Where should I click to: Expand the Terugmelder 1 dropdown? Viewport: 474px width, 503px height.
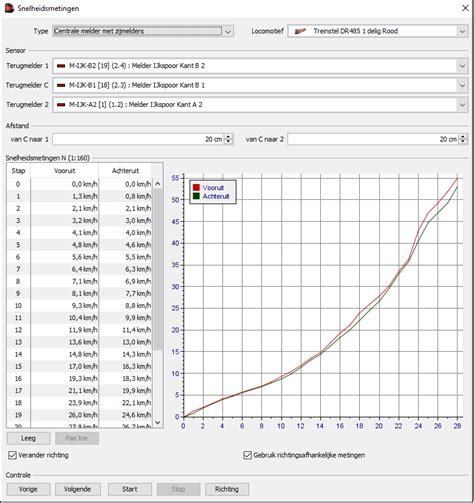[x=462, y=66]
